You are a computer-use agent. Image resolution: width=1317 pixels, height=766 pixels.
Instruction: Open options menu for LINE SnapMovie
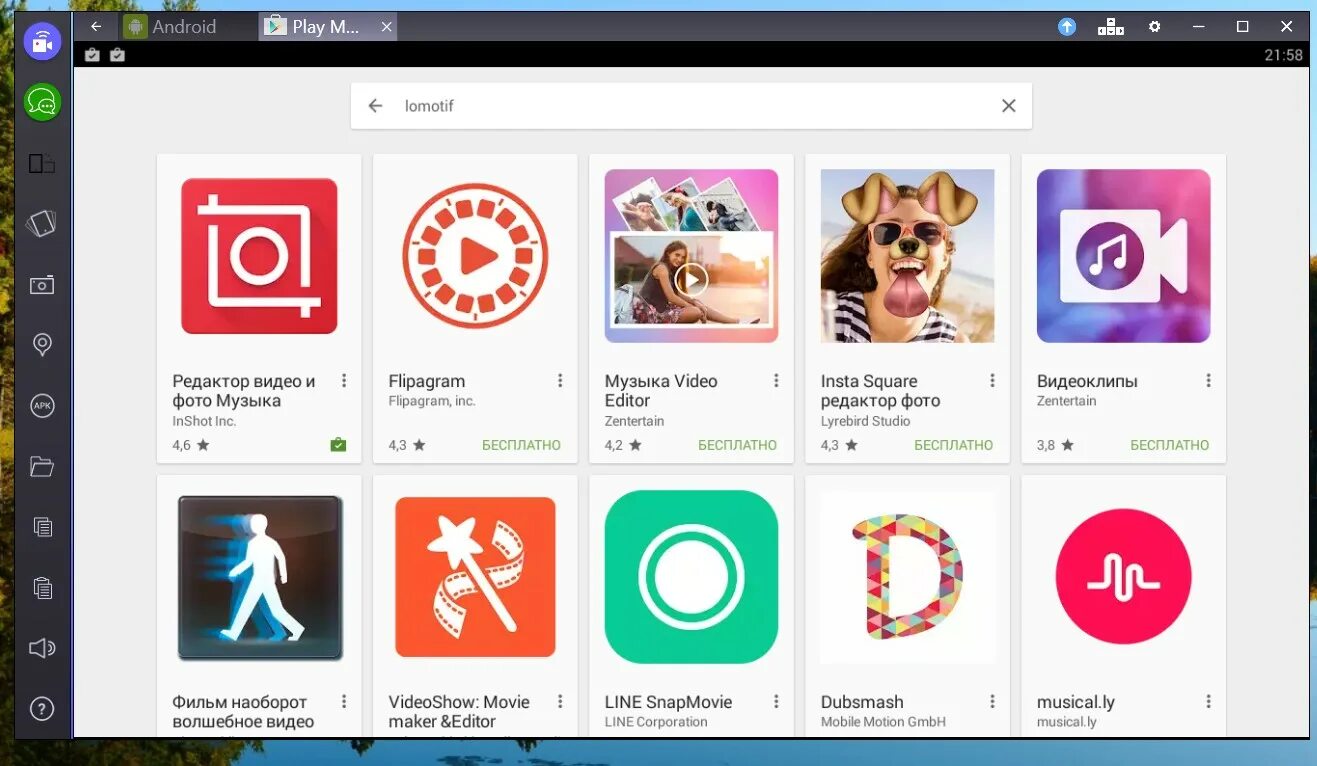[x=776, y=702]
